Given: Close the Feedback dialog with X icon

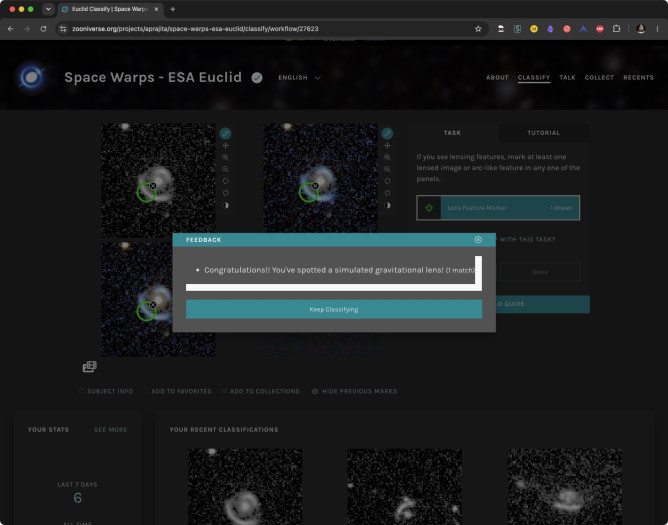Looking at the screenshot, I should pos(478,240).
